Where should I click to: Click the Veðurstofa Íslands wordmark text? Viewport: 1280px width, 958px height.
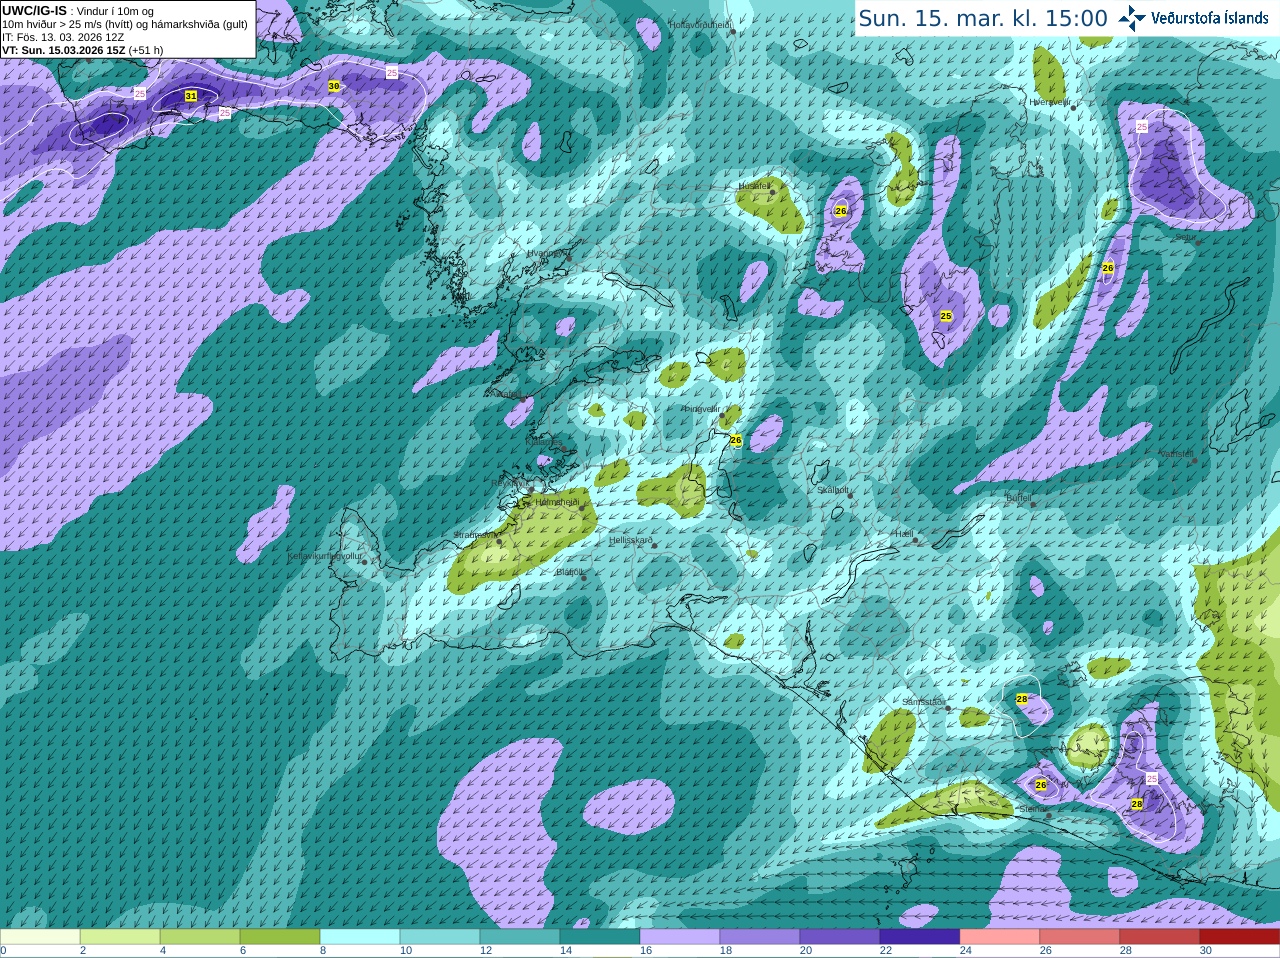1210,18
